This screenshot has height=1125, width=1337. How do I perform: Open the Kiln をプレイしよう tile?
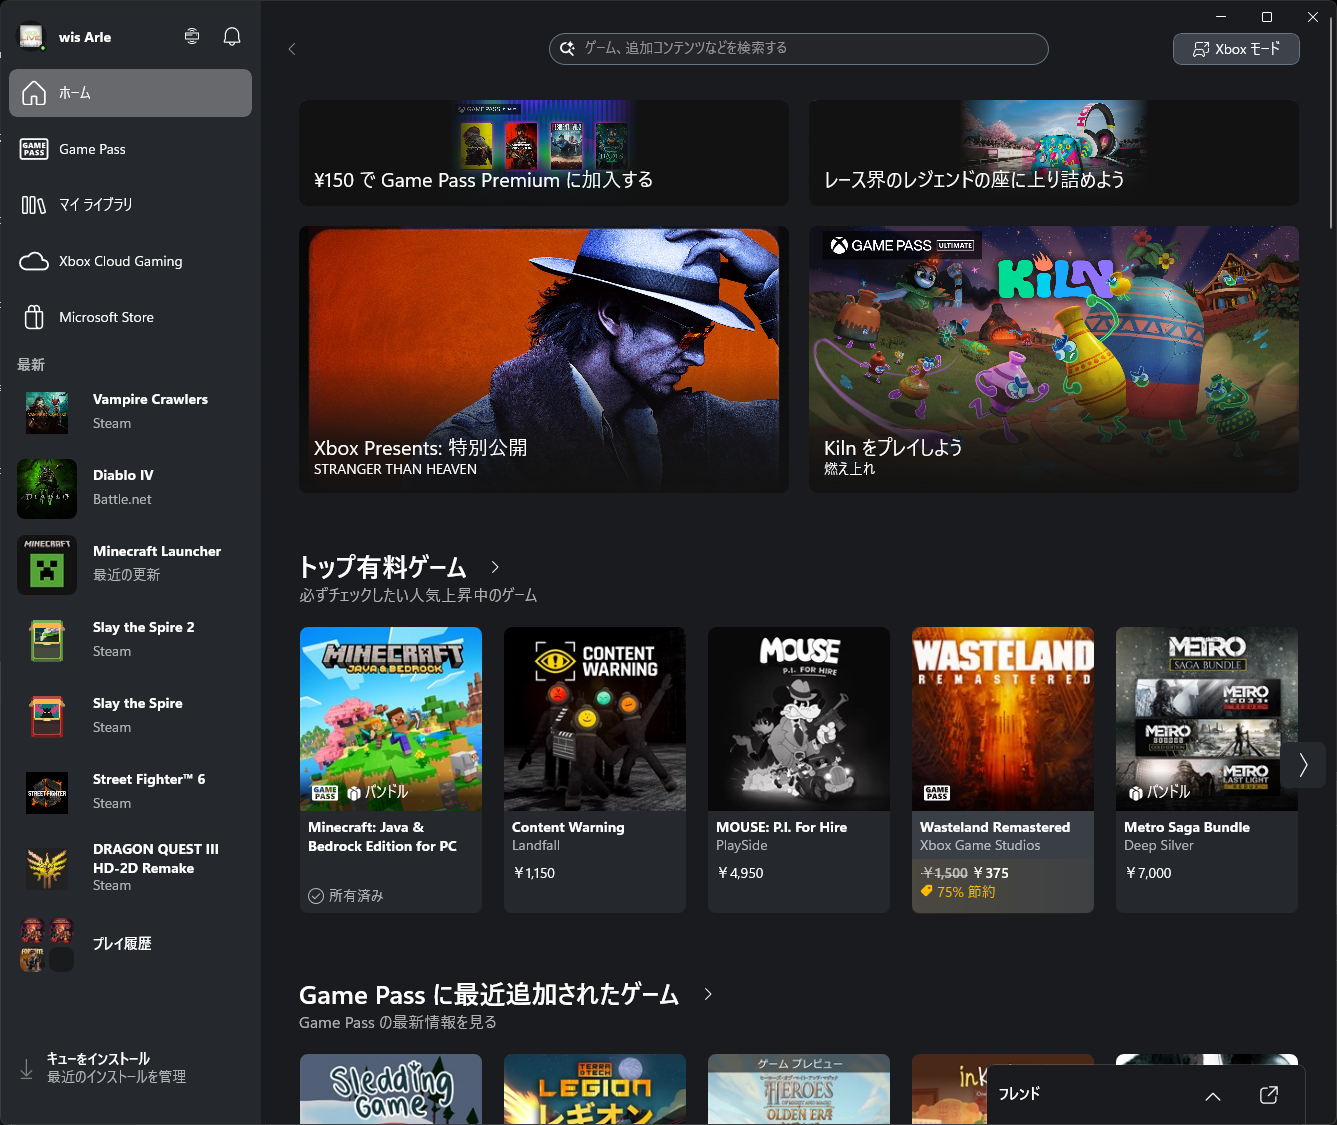pos(1054,359)
